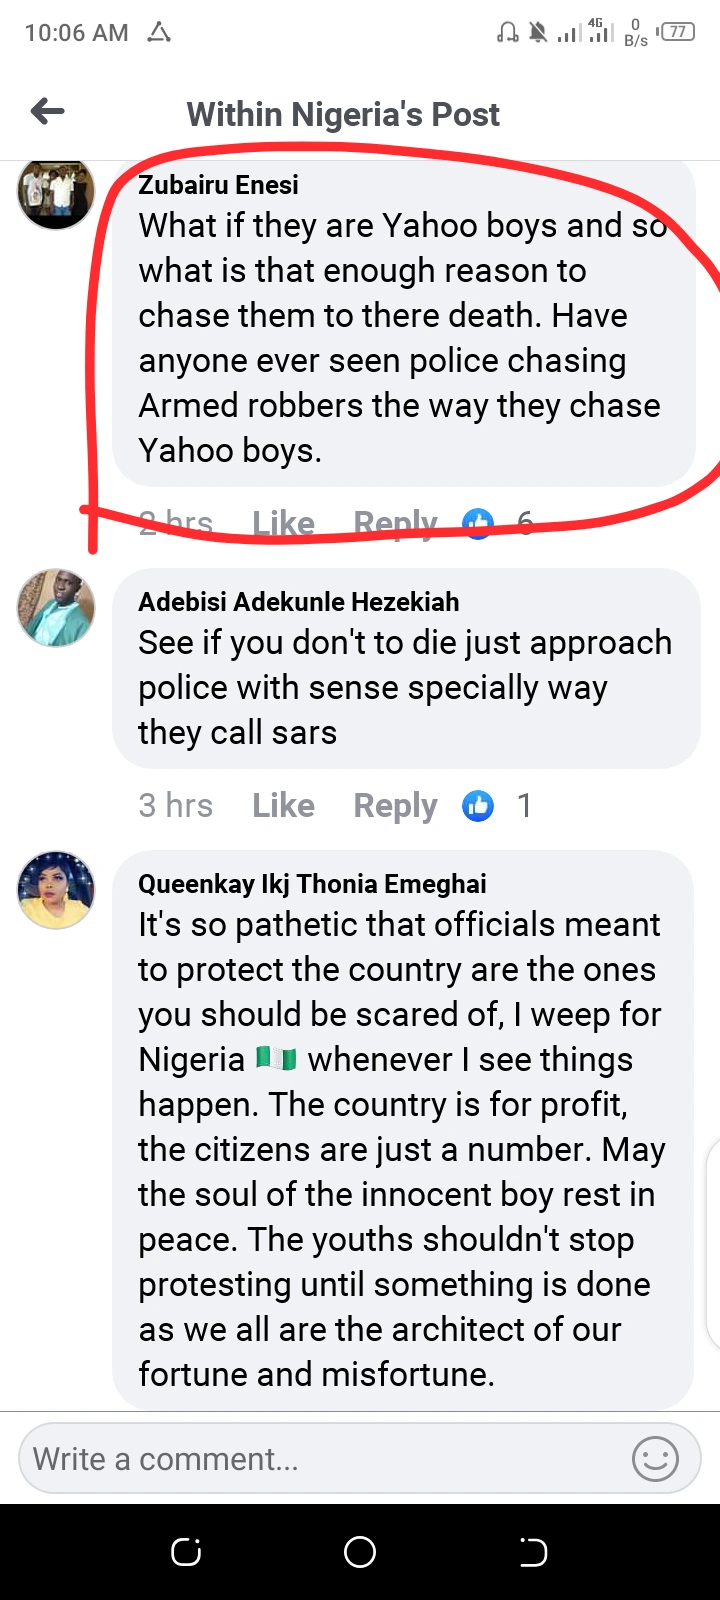Like Adebisi Adekunle Hezekiah's comment
This screenshot has width=720, height=1600.
pyautogui.click(x=283, y=805)
